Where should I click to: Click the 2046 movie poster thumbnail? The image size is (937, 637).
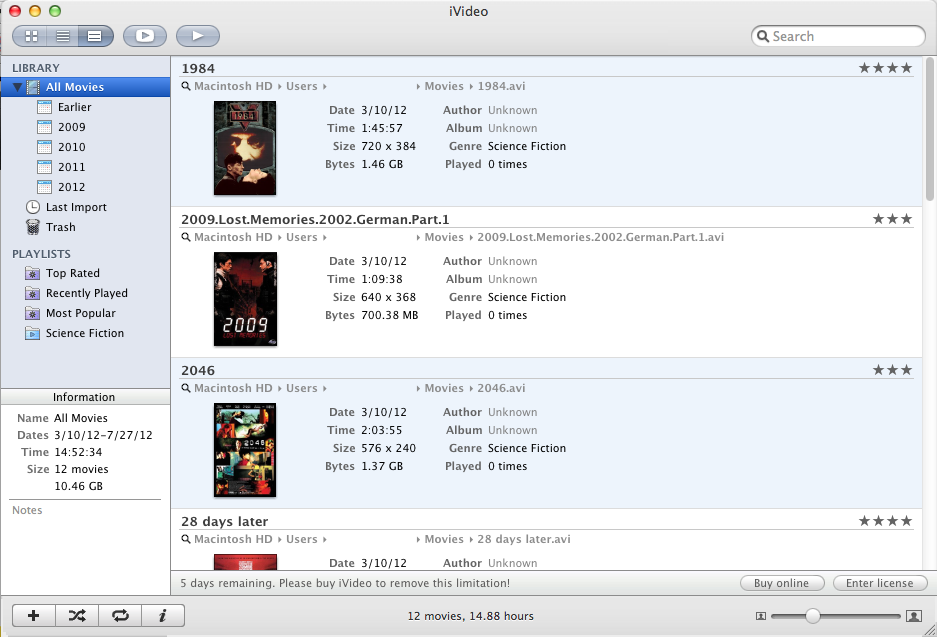(x=245, y=450)
